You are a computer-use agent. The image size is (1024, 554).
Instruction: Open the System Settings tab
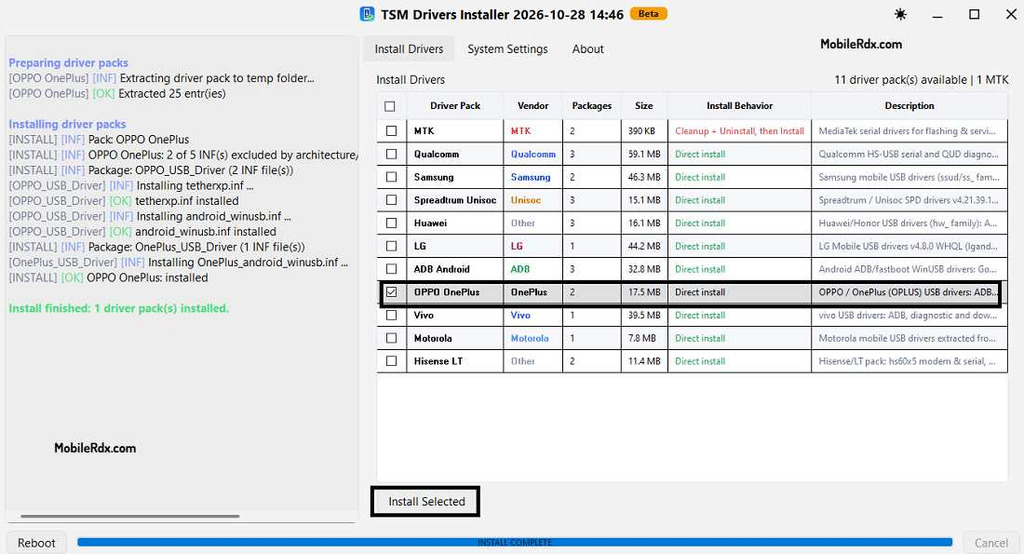point(507,49)
